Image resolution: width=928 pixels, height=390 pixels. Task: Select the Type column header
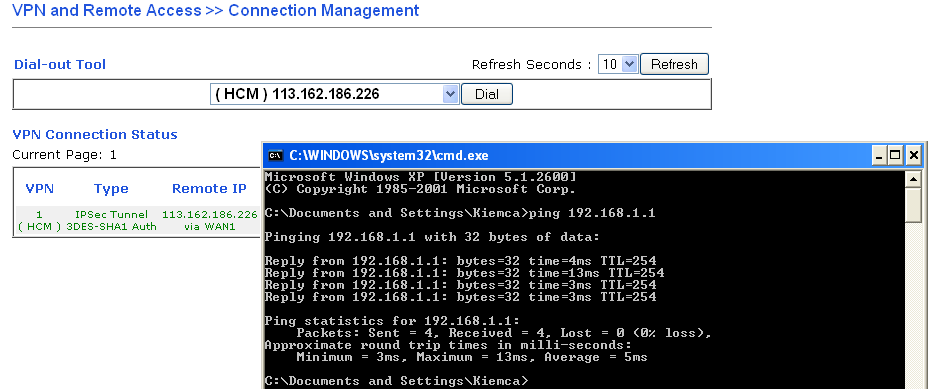(x=111, y=189)
